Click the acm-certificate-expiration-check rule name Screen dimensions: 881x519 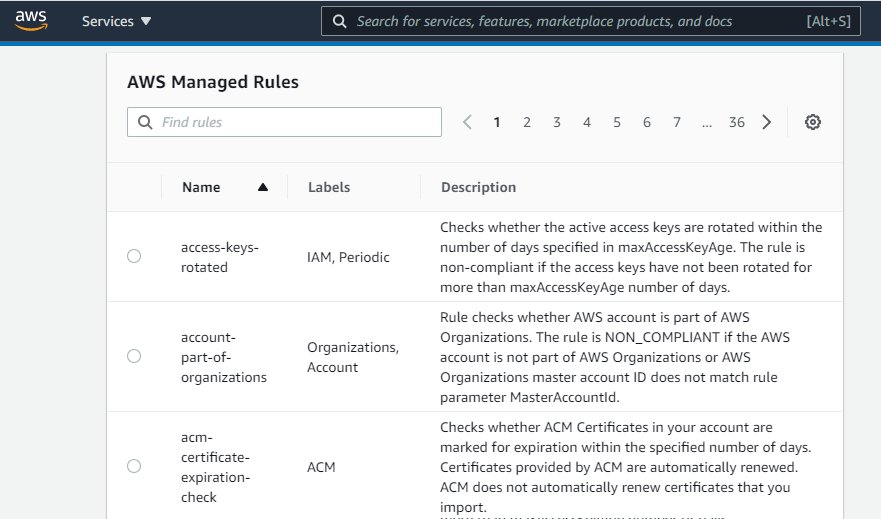(x=215, y=467)
